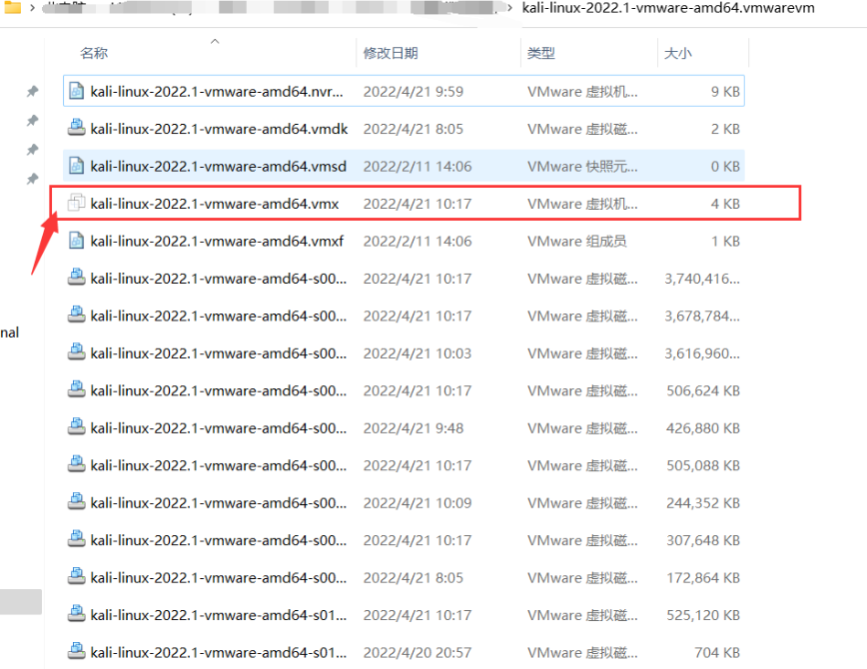Click the size value 2 KB

(725, 129)
